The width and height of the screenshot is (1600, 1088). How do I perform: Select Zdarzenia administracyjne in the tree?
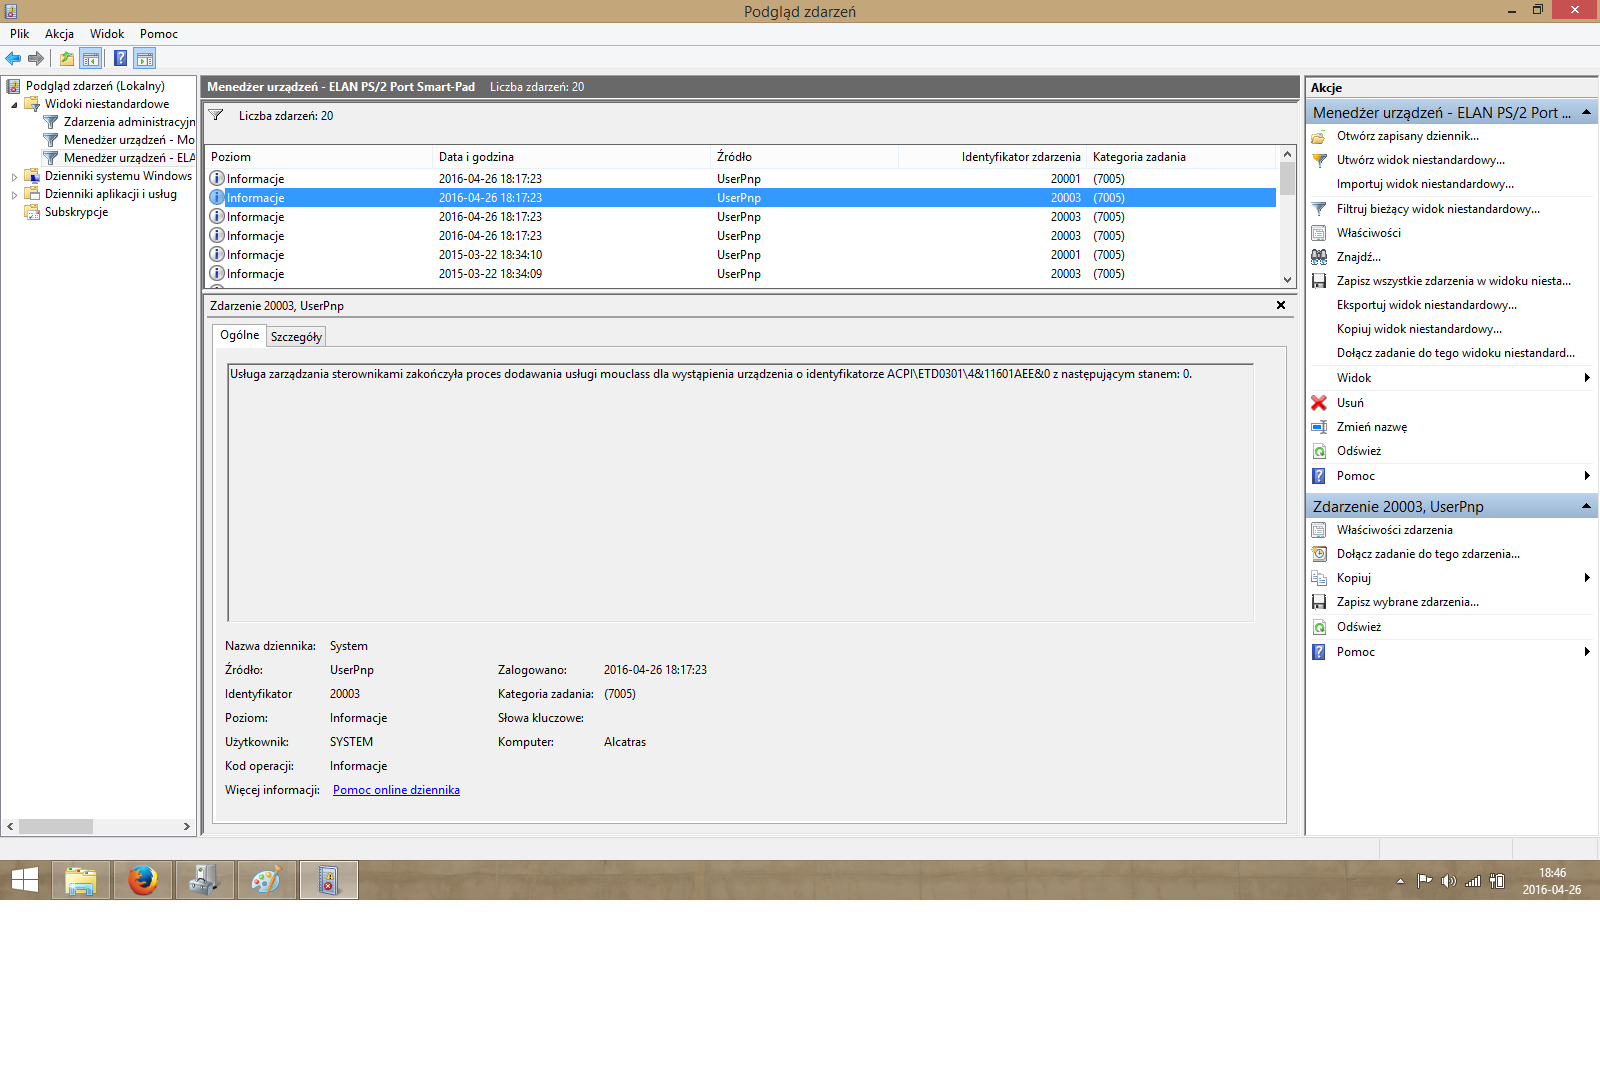[129, 122]
